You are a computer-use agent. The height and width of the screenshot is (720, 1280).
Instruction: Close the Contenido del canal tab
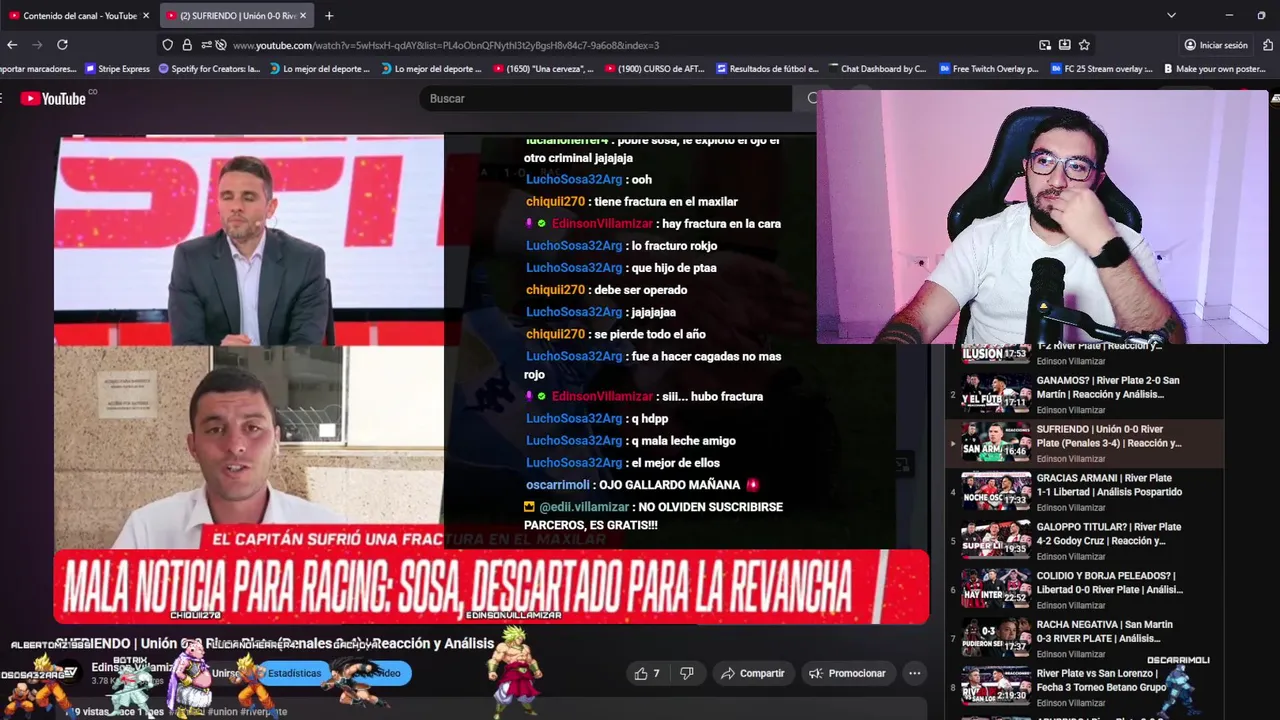click(x=146, y=16)
